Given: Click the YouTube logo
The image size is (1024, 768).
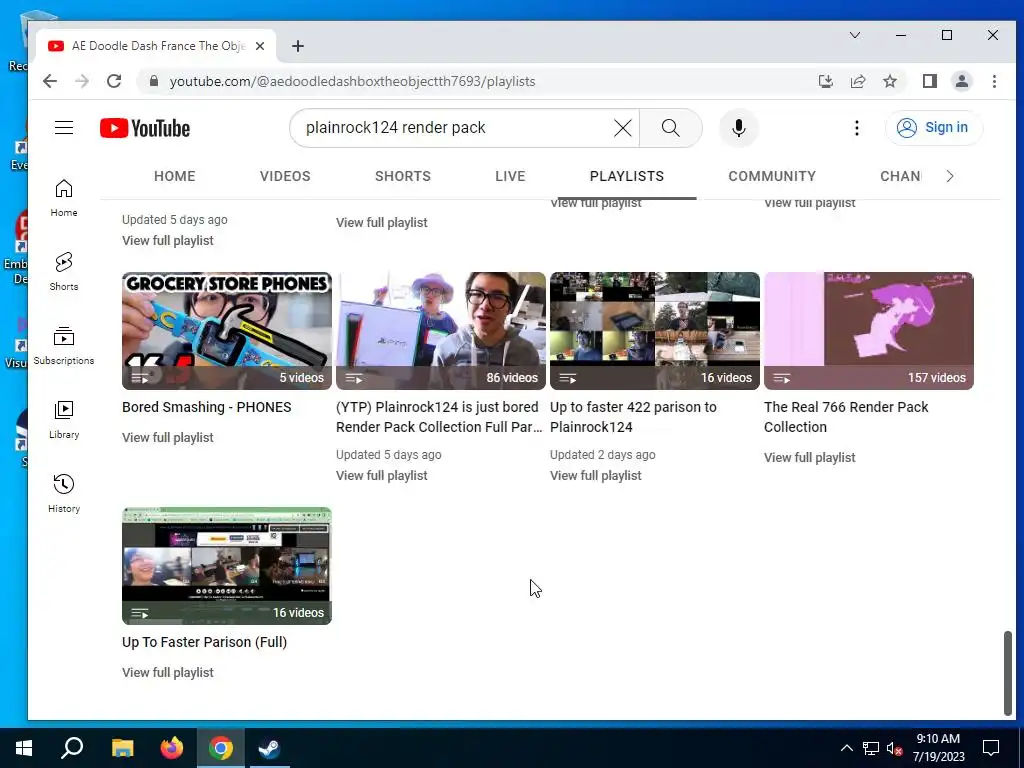Looking at the screenshot, I should click(145, 128).
